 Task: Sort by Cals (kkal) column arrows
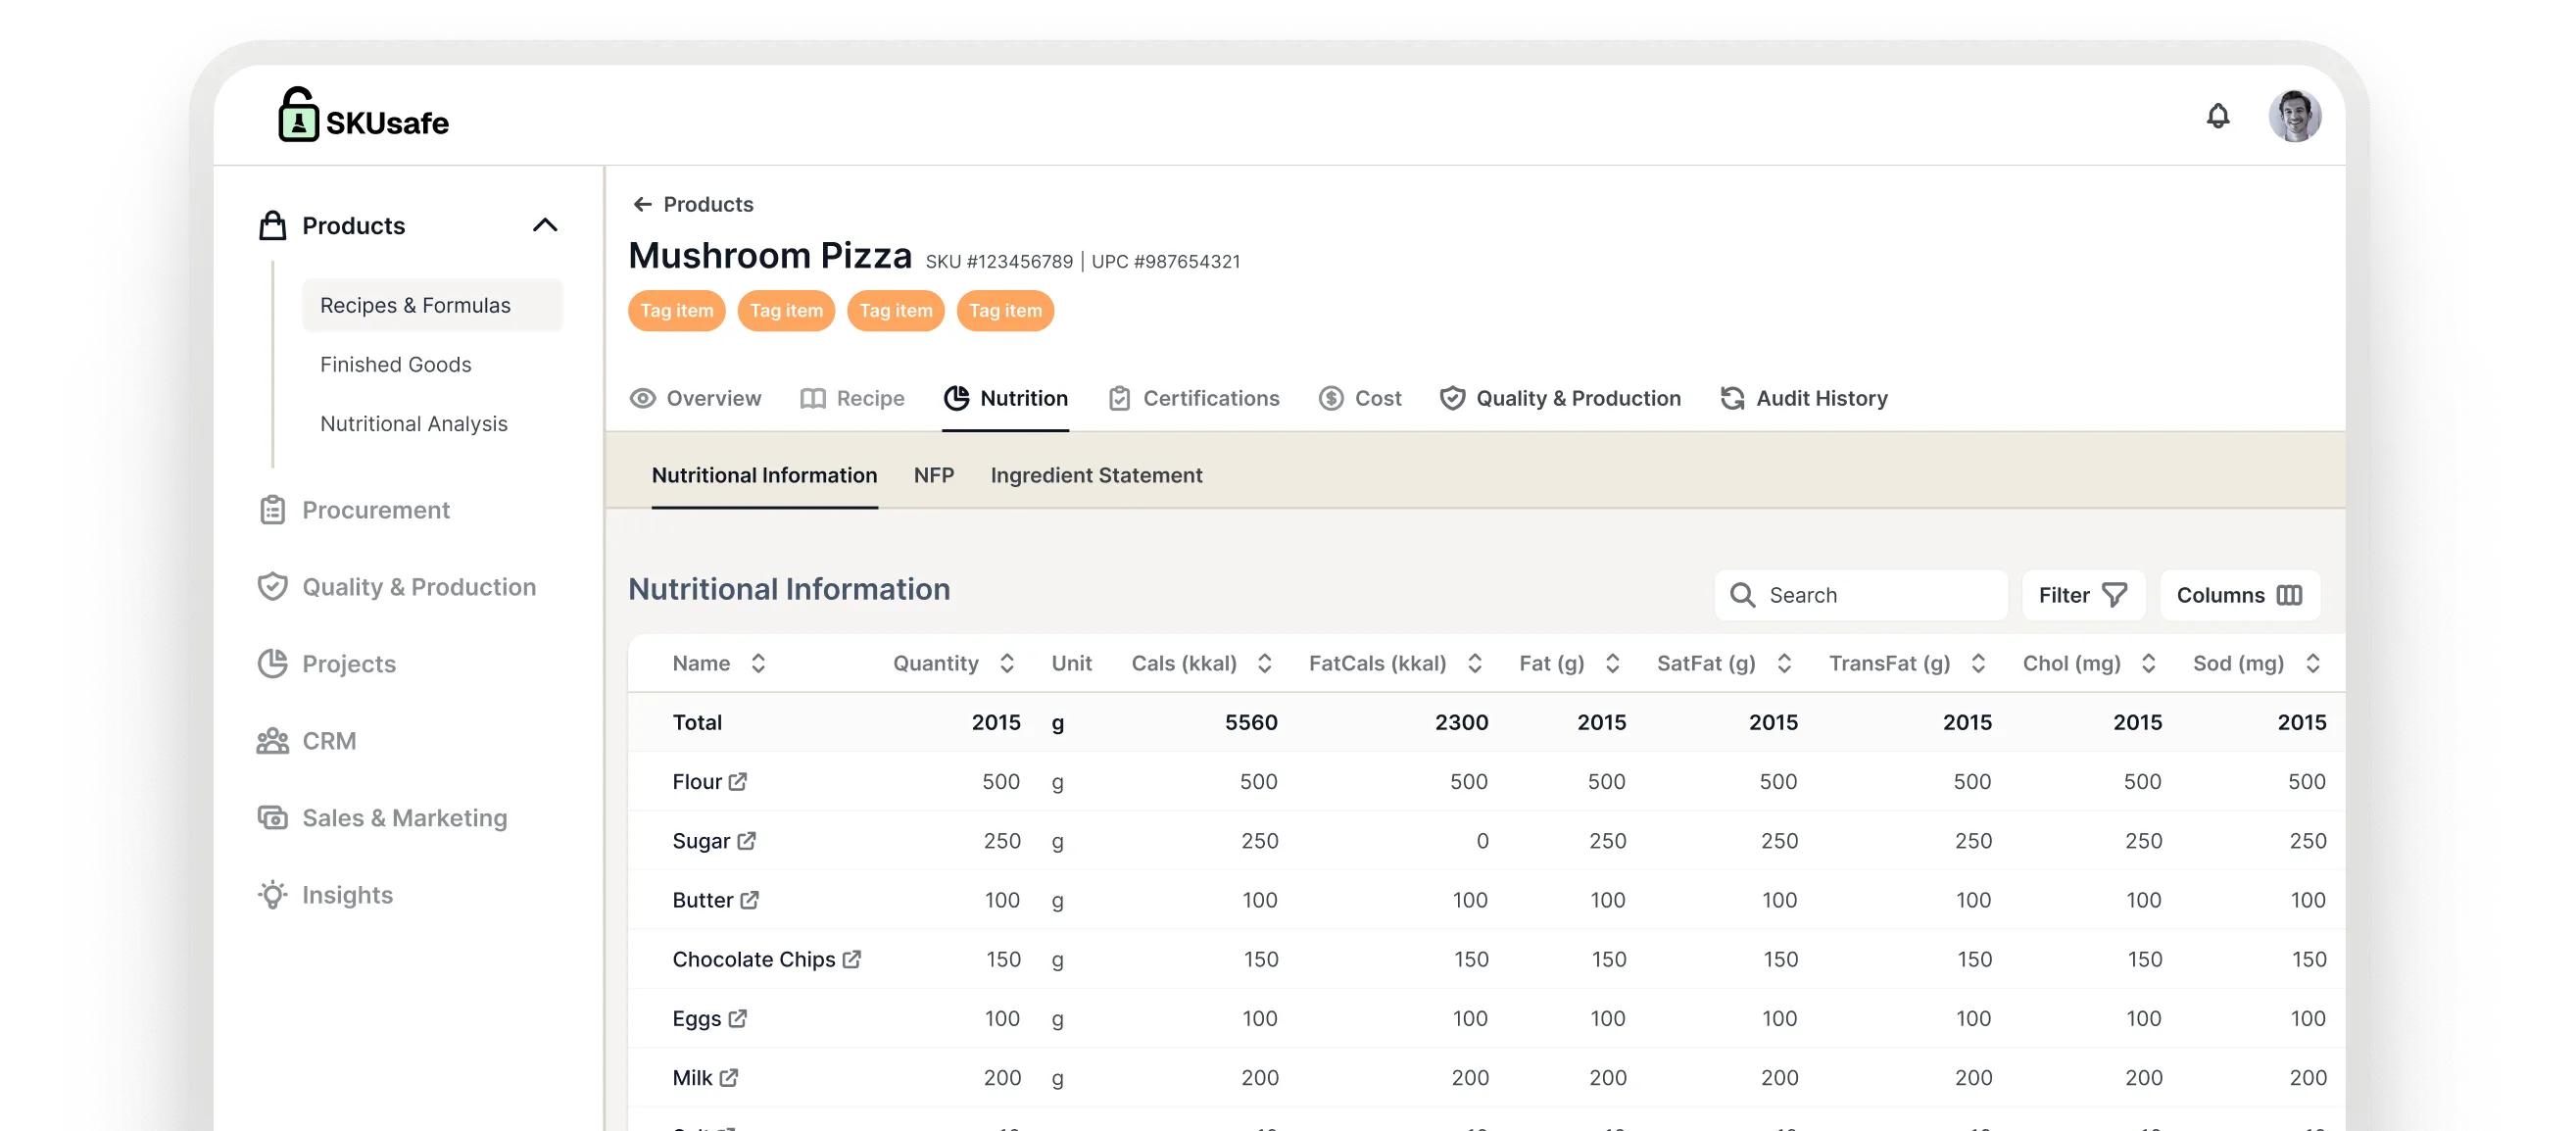tap(1264, 663)
